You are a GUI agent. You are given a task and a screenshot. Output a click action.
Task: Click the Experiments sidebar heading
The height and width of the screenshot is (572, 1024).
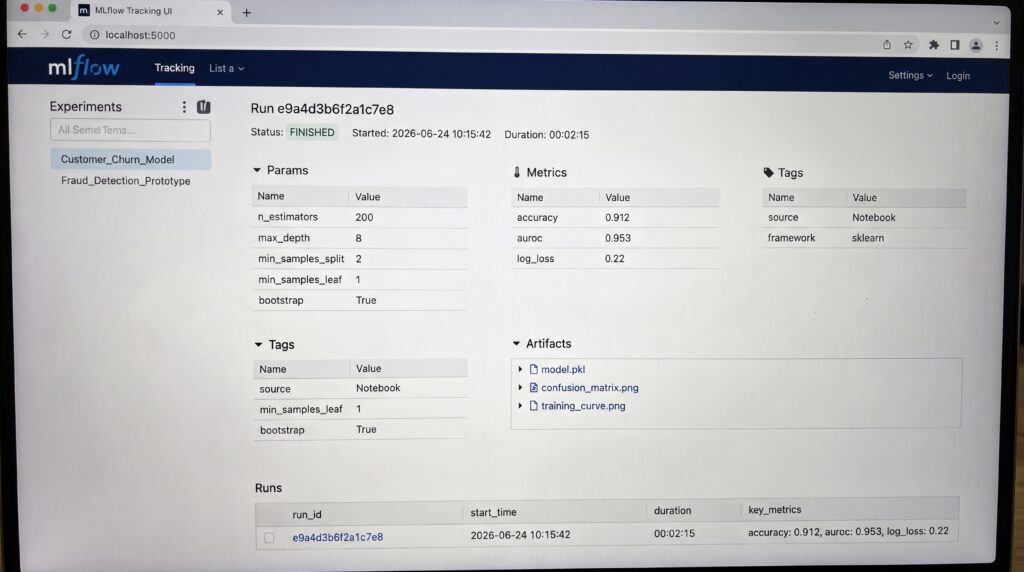[x=86, y=106]
